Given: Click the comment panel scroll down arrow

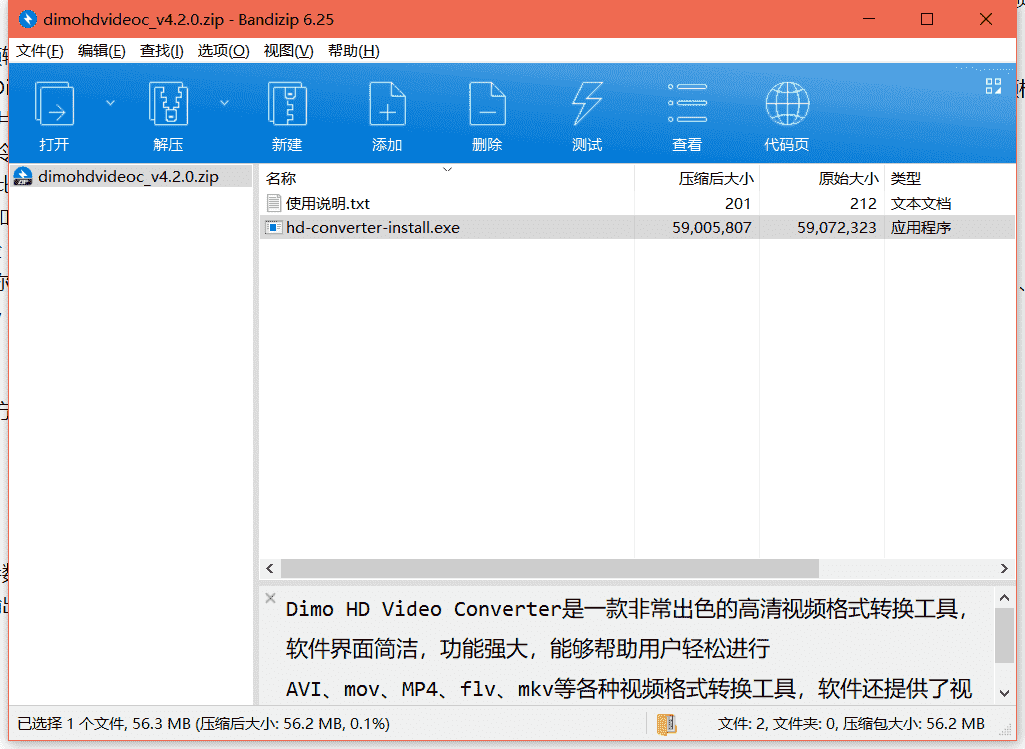Looking at the screenshot, I should 1005,693.
